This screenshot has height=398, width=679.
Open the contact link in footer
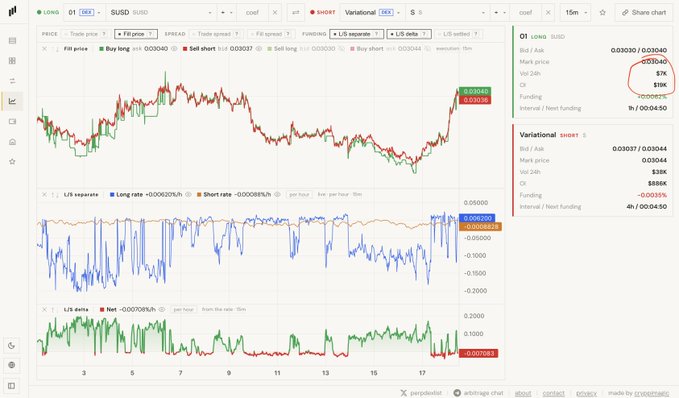click(x=554, y=393)
